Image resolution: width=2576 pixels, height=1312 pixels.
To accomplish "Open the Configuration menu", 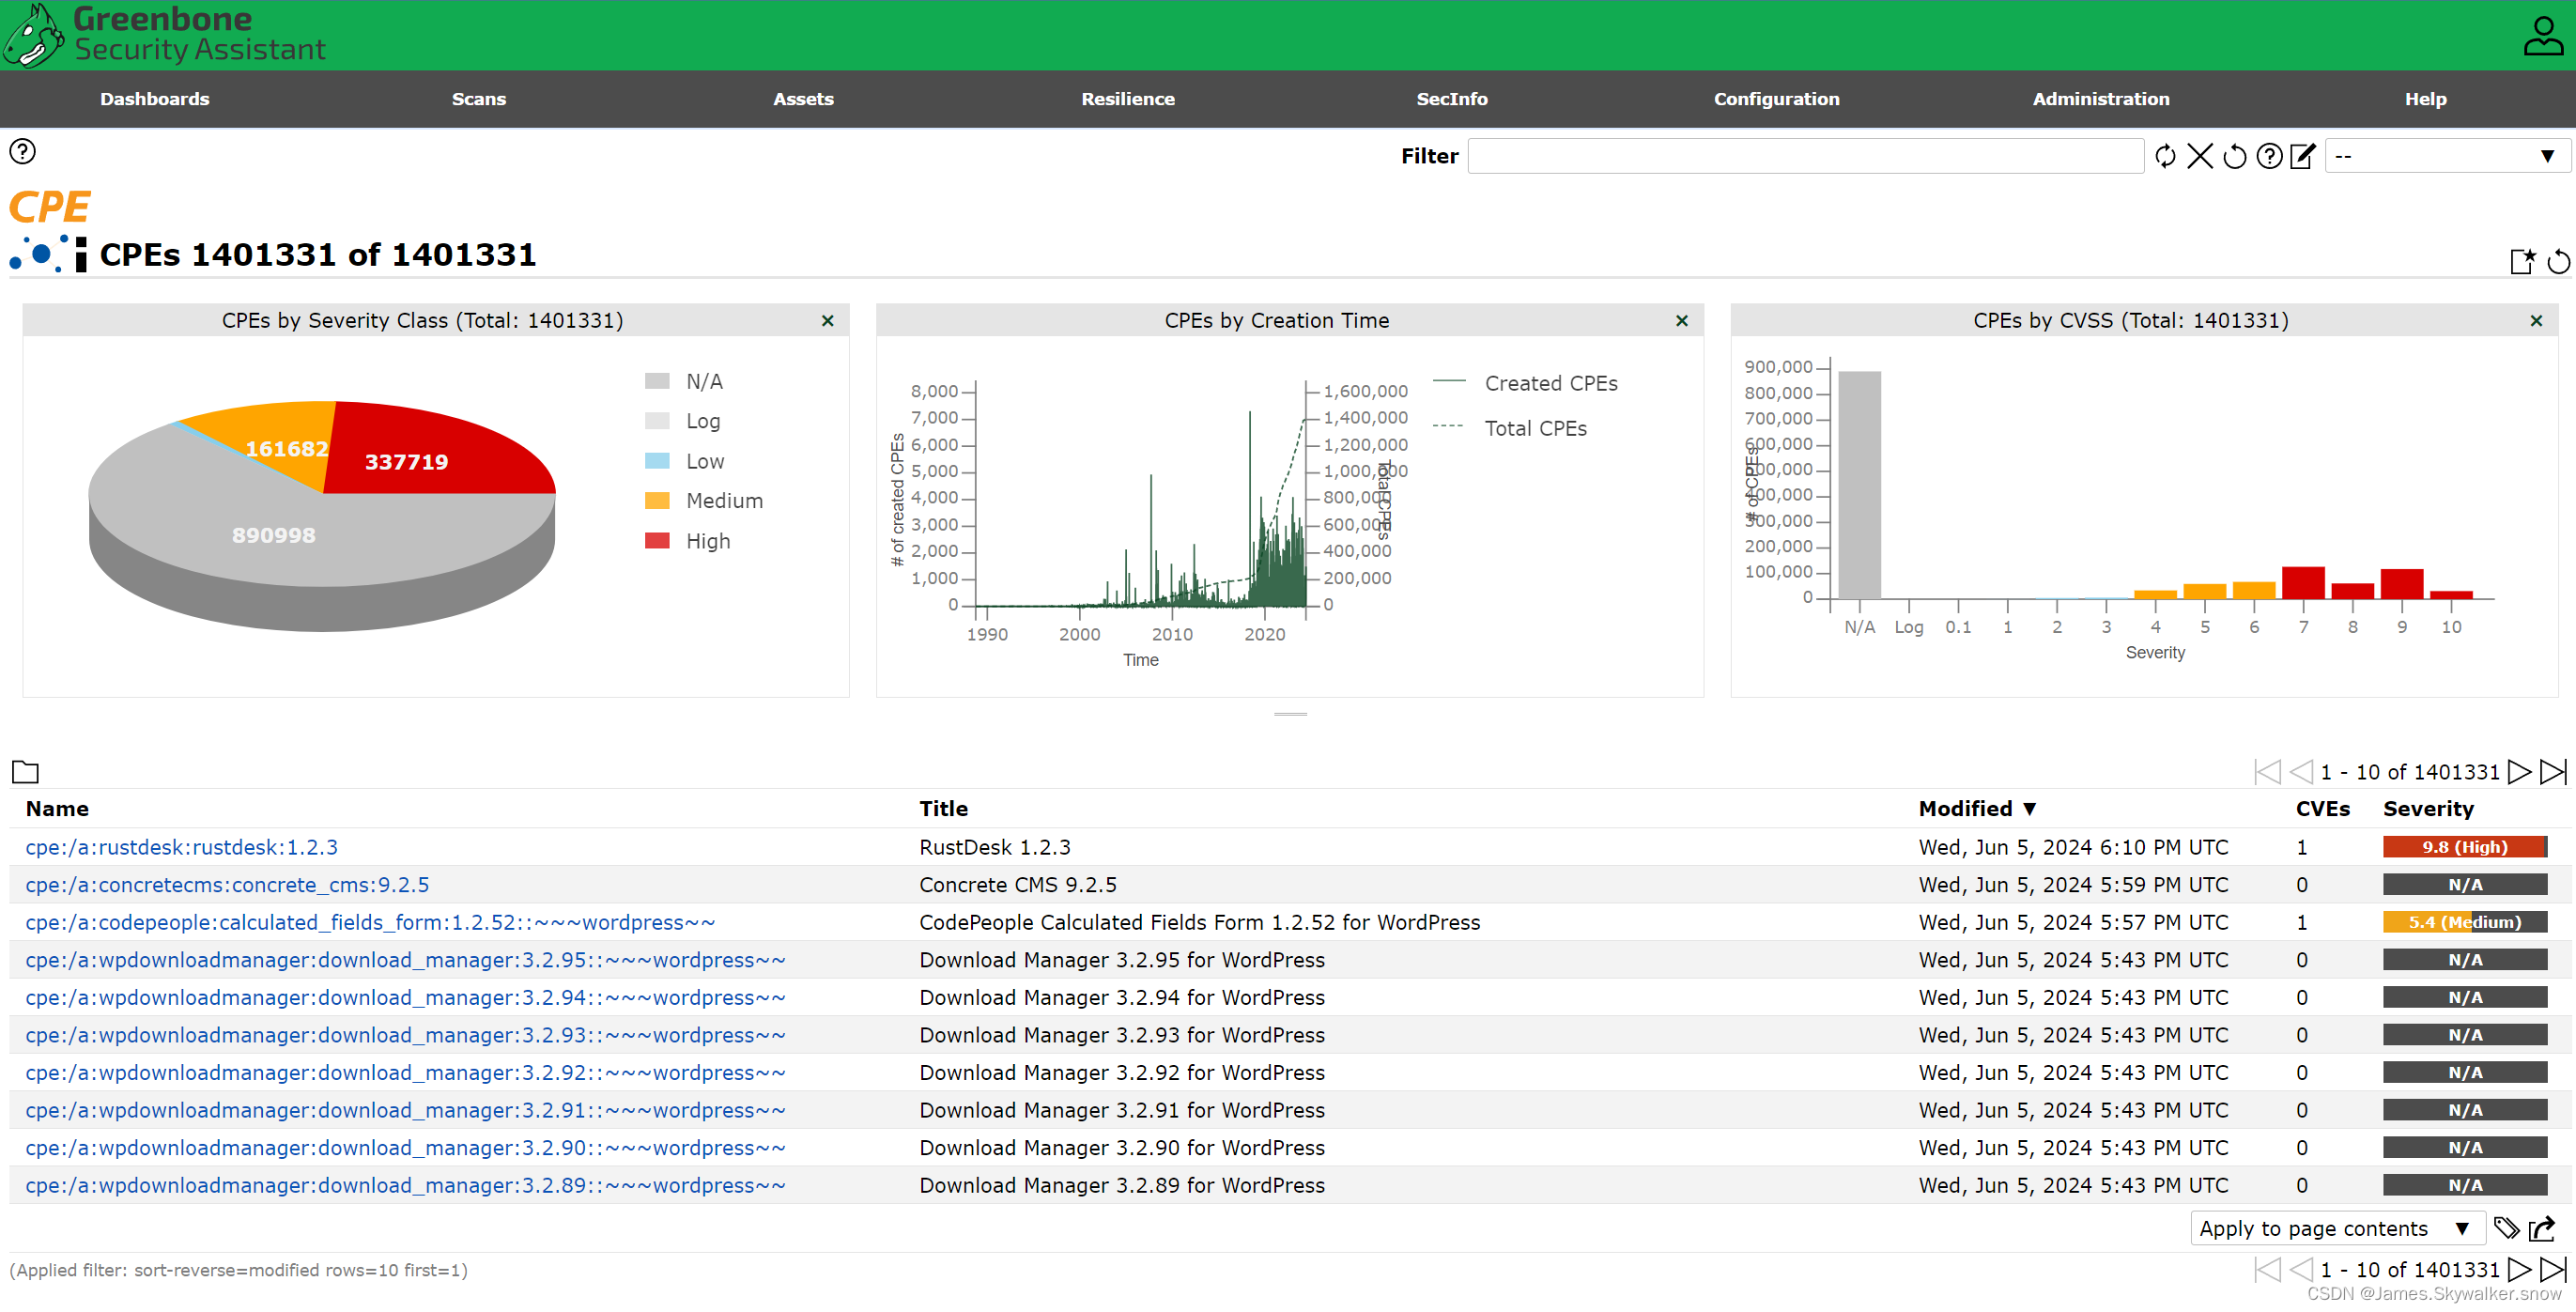I will pyautogui.click(x=1776, y=99).
